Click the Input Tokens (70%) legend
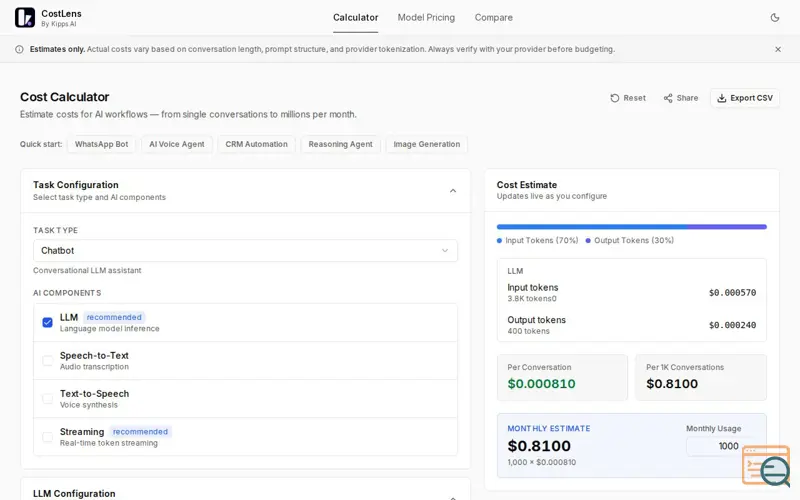Screen dimensions: 800x500 [x=538, y=240]
